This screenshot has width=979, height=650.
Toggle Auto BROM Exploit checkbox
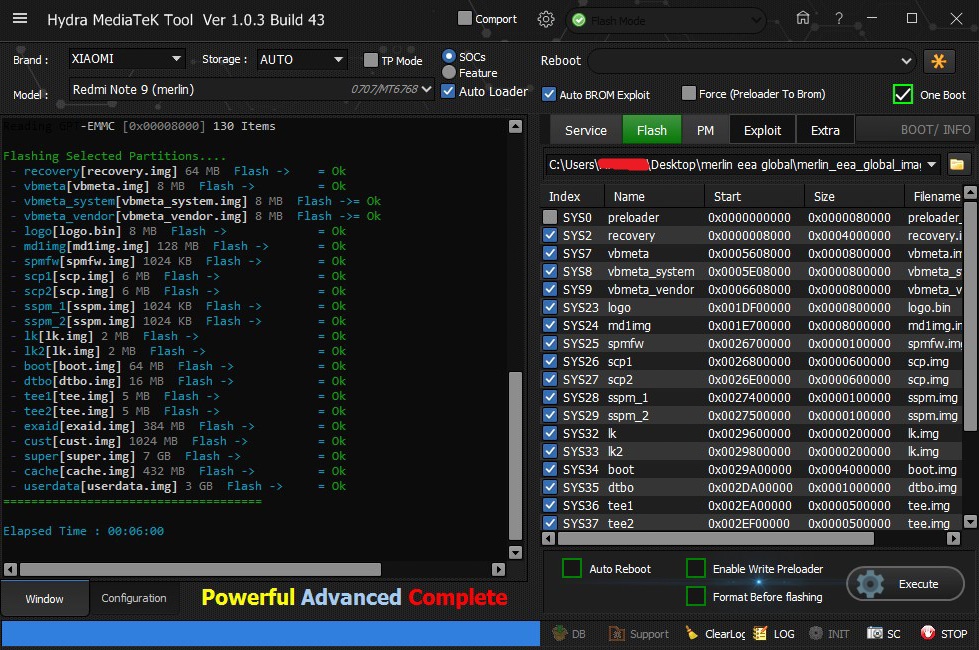point(549,94)
